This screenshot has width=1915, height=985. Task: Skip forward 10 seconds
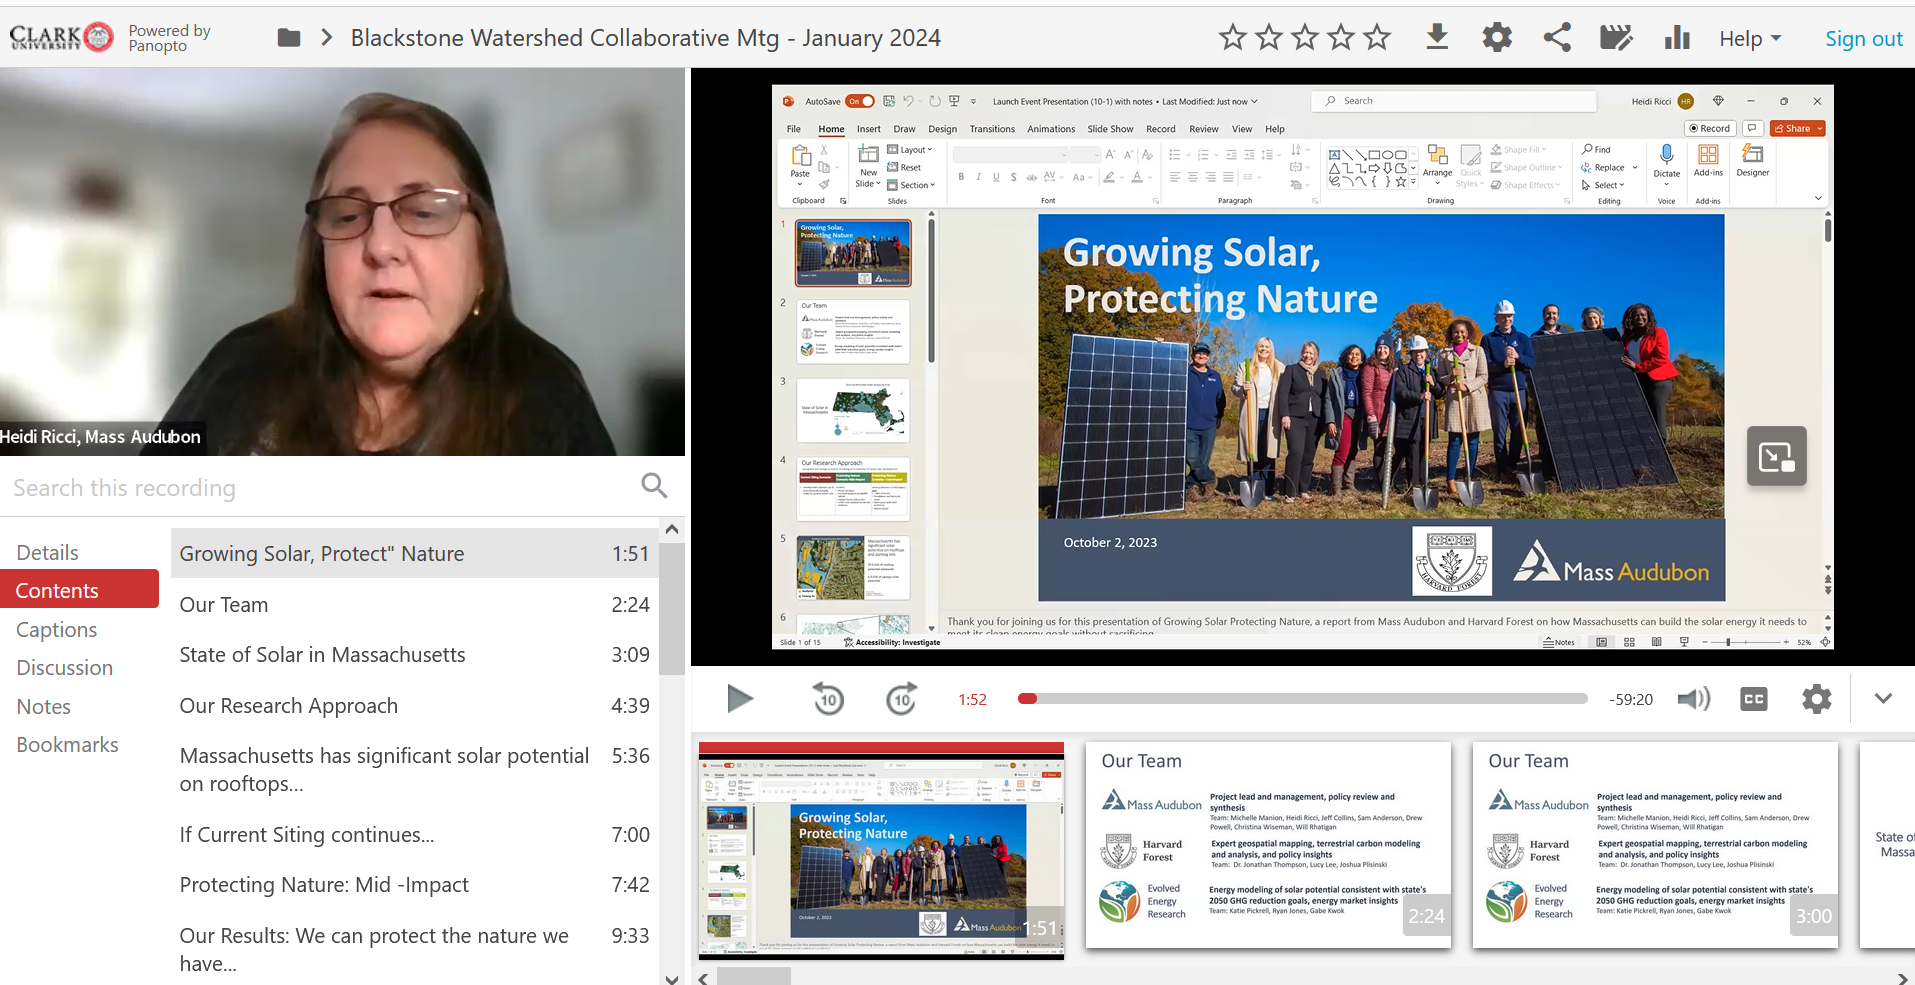pos(902,699)
